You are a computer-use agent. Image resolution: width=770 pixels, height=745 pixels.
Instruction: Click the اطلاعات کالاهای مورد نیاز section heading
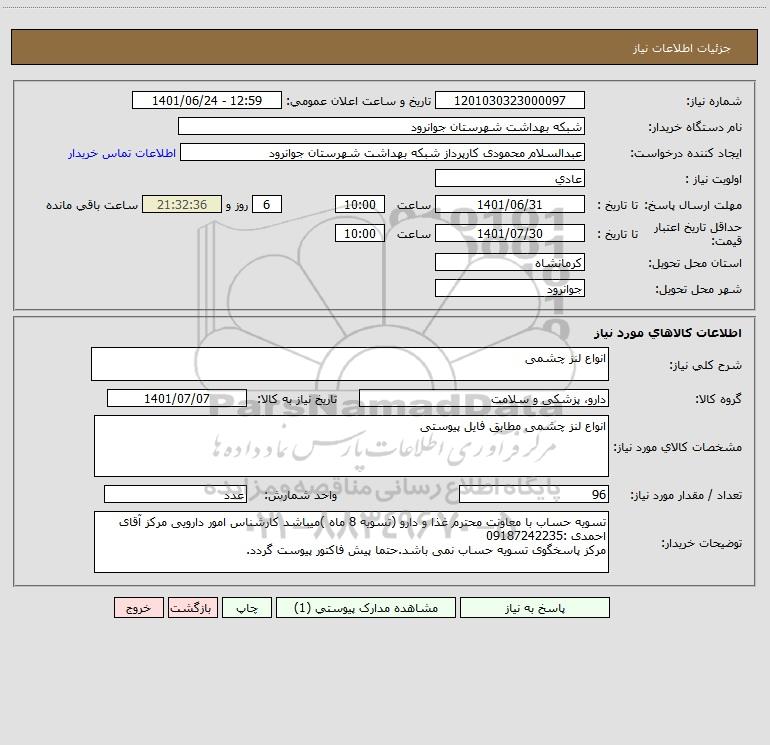pyautogui.click(x=668, y=333)
